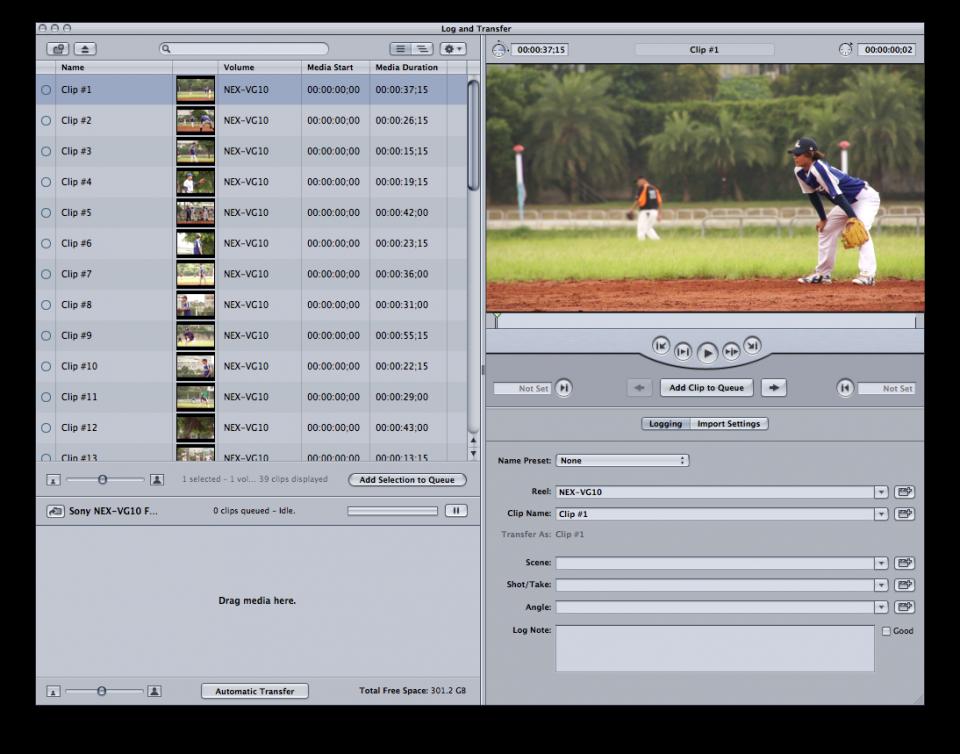Click the go to previous edit button
This screenshot has width=960, height=754.
(661, 345)
